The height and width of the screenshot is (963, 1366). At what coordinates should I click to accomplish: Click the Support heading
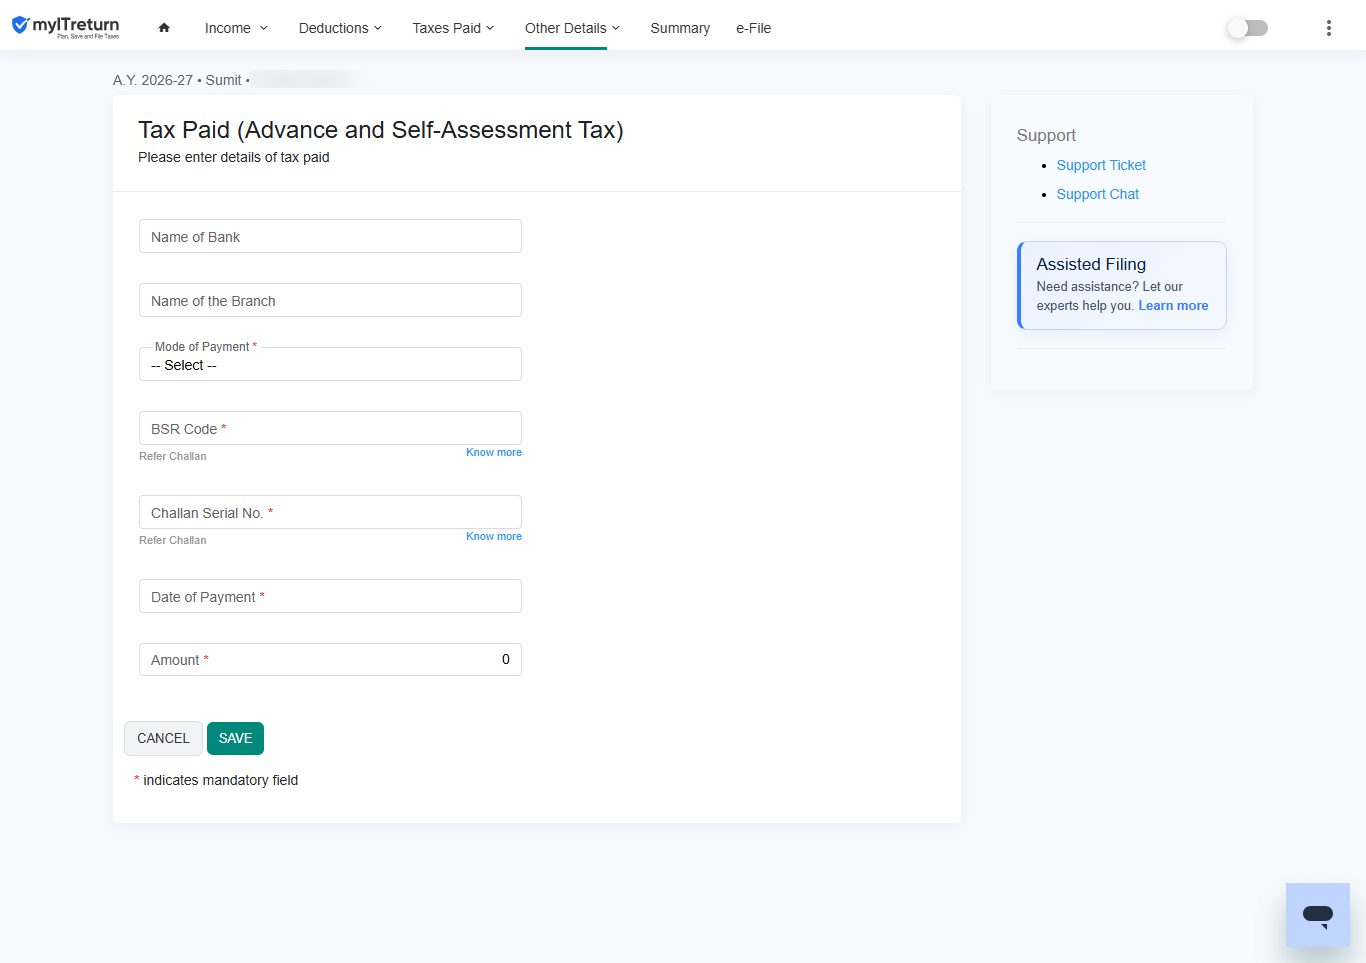coord(1046,135)
